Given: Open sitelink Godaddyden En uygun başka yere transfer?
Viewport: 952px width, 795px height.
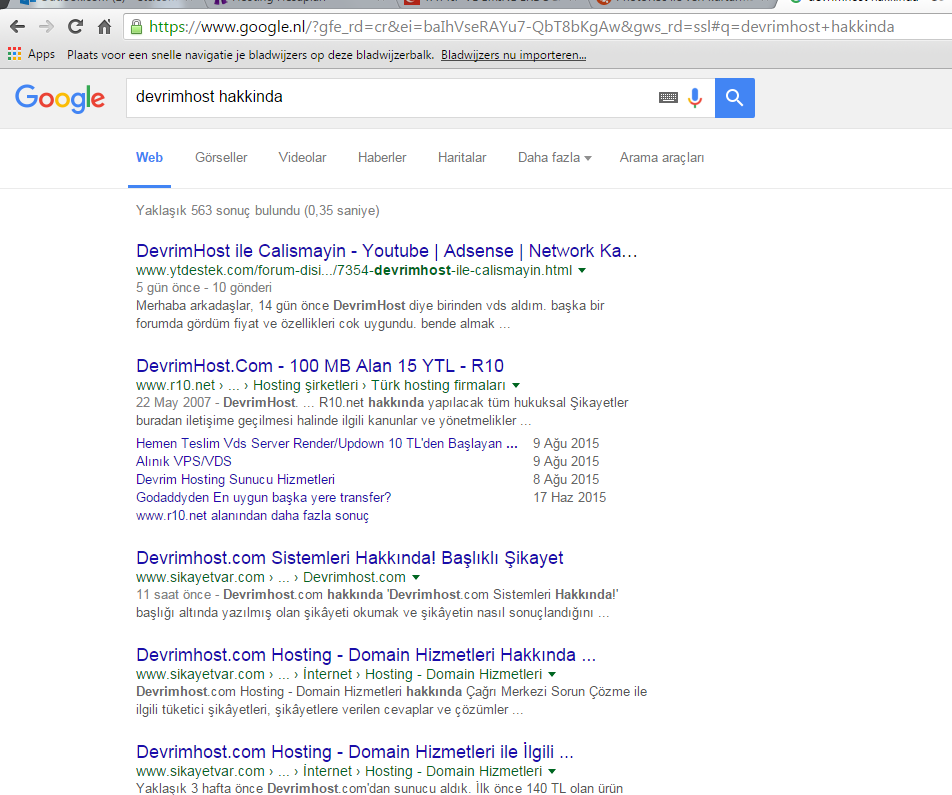Looking at the screenshot, I should [x=264, y=497].
